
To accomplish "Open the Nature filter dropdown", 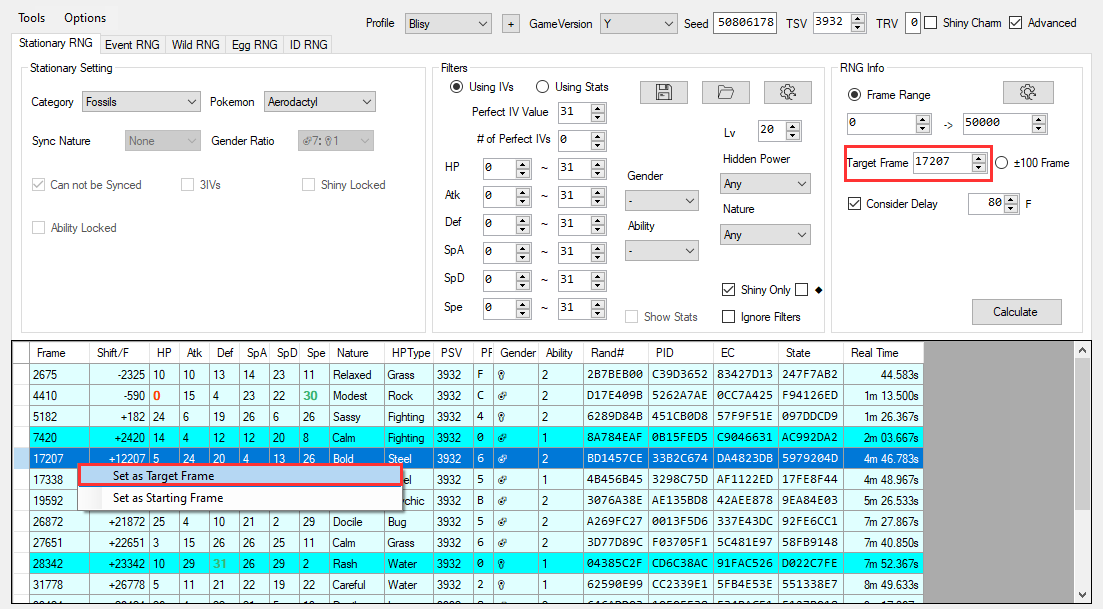I will tap(765, 235).
